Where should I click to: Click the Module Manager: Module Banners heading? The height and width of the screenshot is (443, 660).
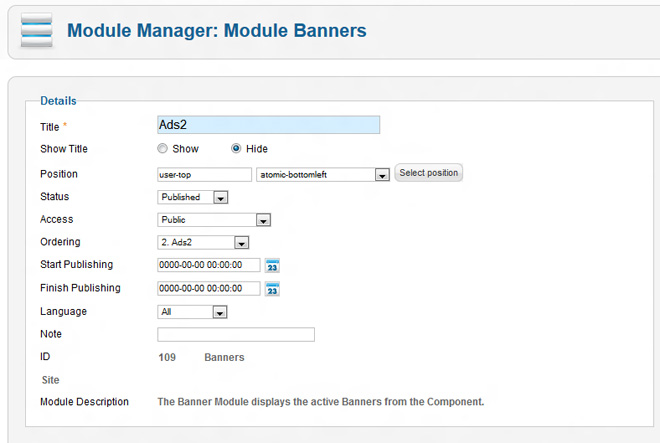216,31
